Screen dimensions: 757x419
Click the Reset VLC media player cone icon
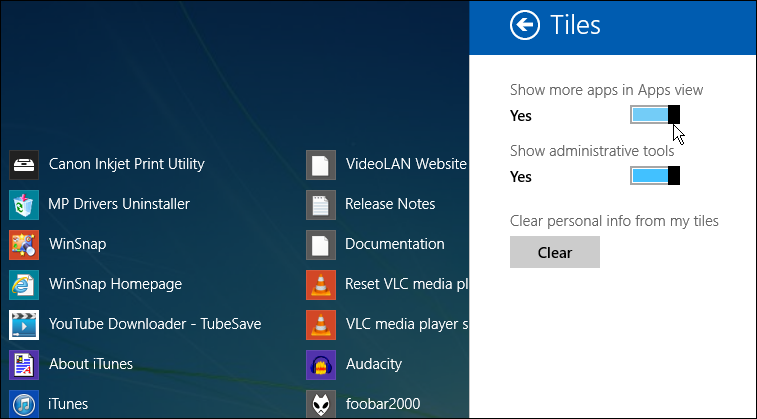click(321, 285)
